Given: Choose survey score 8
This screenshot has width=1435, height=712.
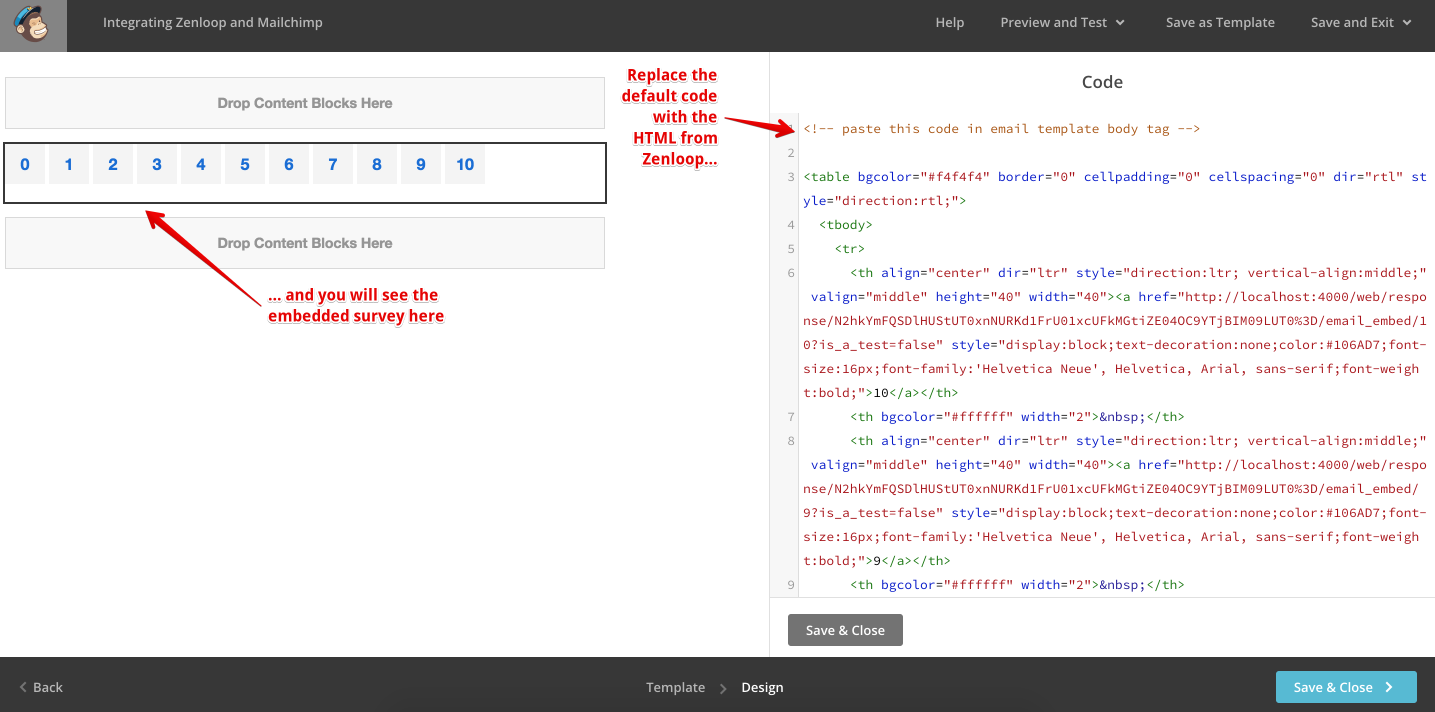Looking at the screenshot, I should pos(377,165).
